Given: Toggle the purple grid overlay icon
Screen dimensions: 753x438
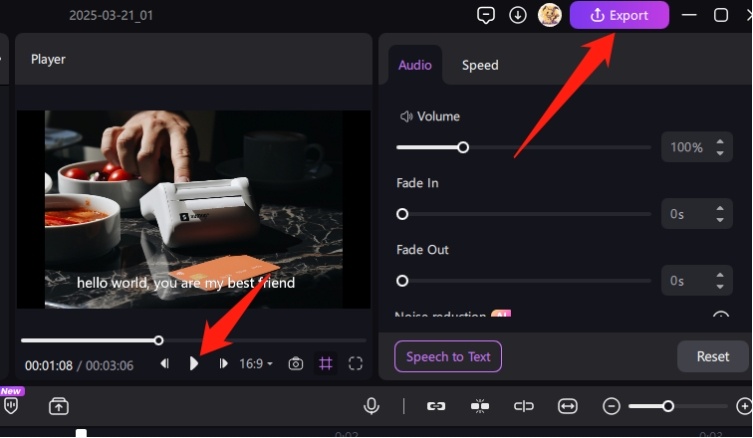Looking at the screenshot, I should 326,364.
